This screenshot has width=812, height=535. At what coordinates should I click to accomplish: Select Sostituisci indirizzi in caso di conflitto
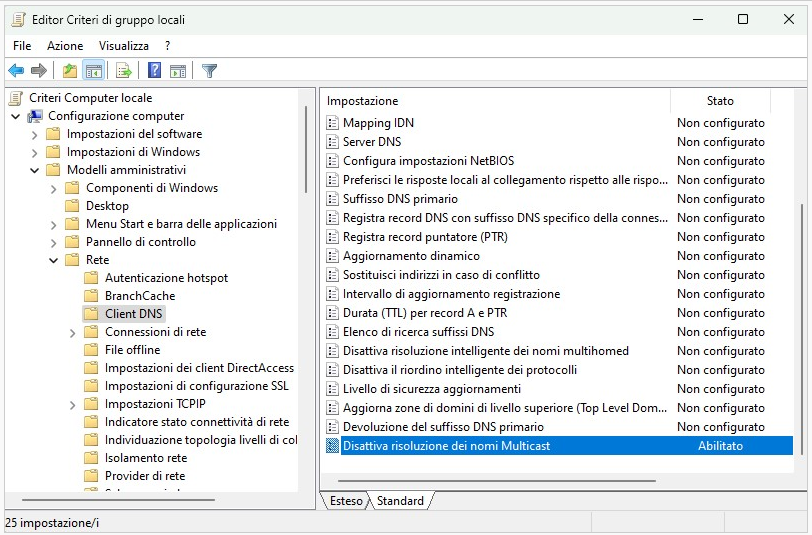[441, 275]
